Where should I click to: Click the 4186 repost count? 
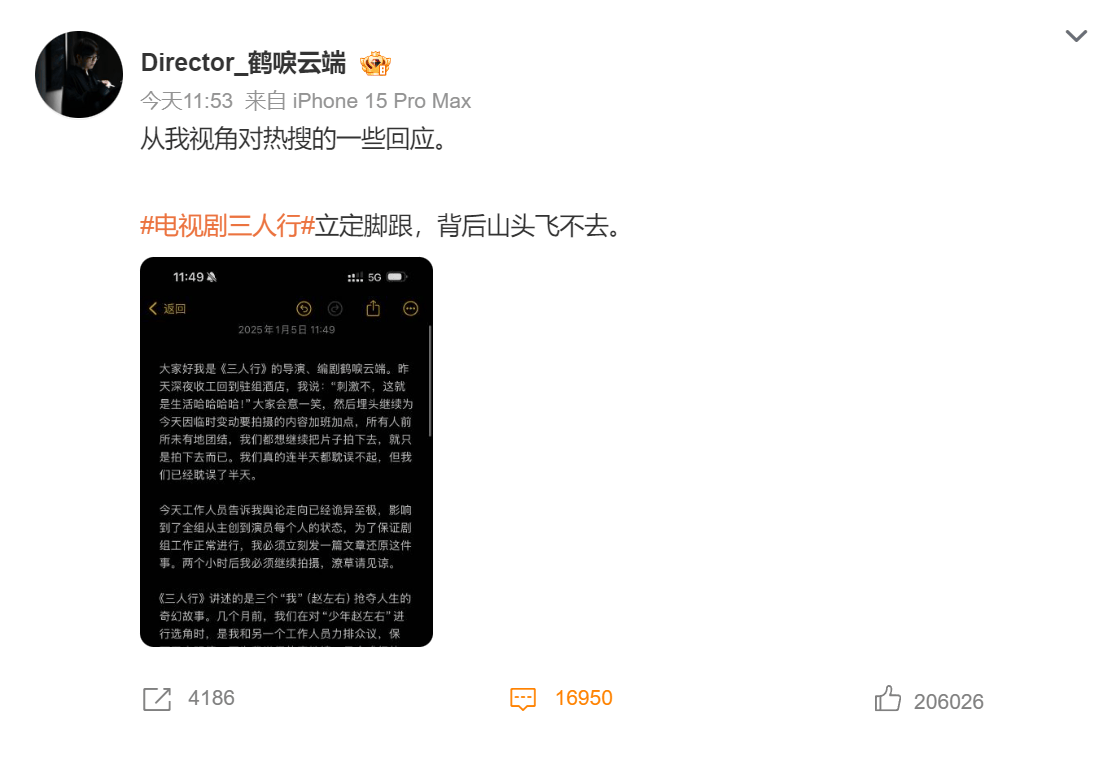click(211, 698)
